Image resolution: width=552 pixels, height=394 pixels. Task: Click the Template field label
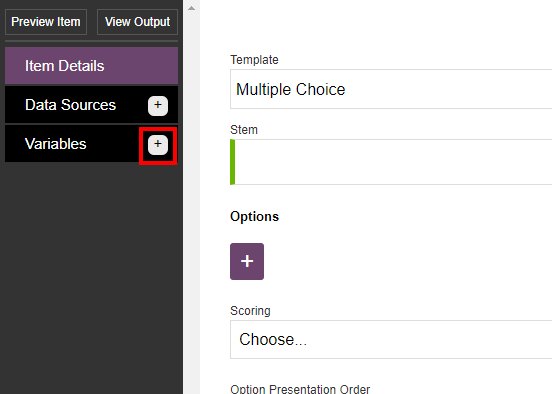254,60
